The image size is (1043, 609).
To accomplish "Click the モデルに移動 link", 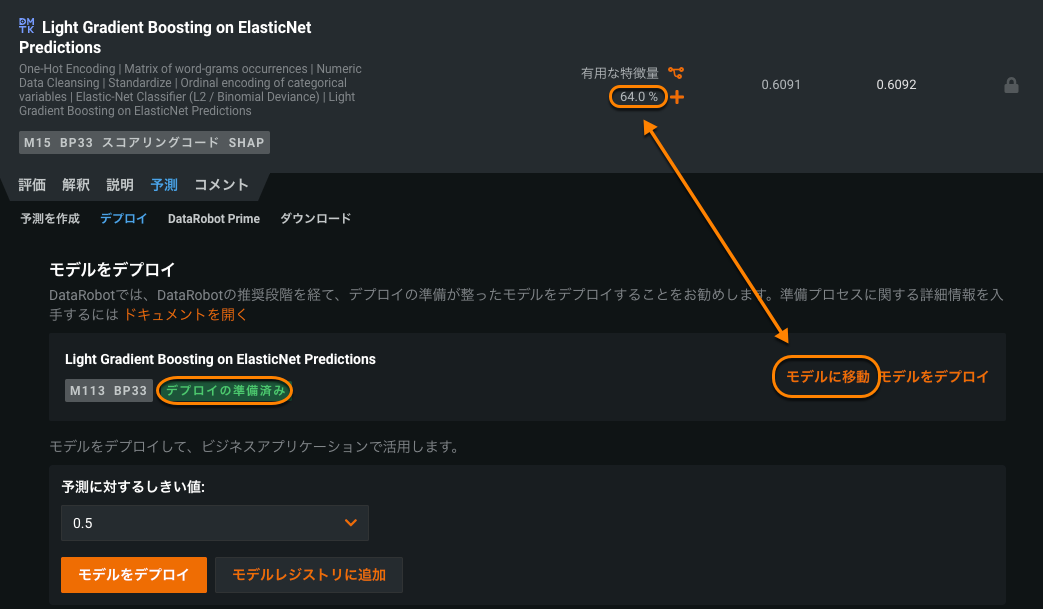I will 827,377.
